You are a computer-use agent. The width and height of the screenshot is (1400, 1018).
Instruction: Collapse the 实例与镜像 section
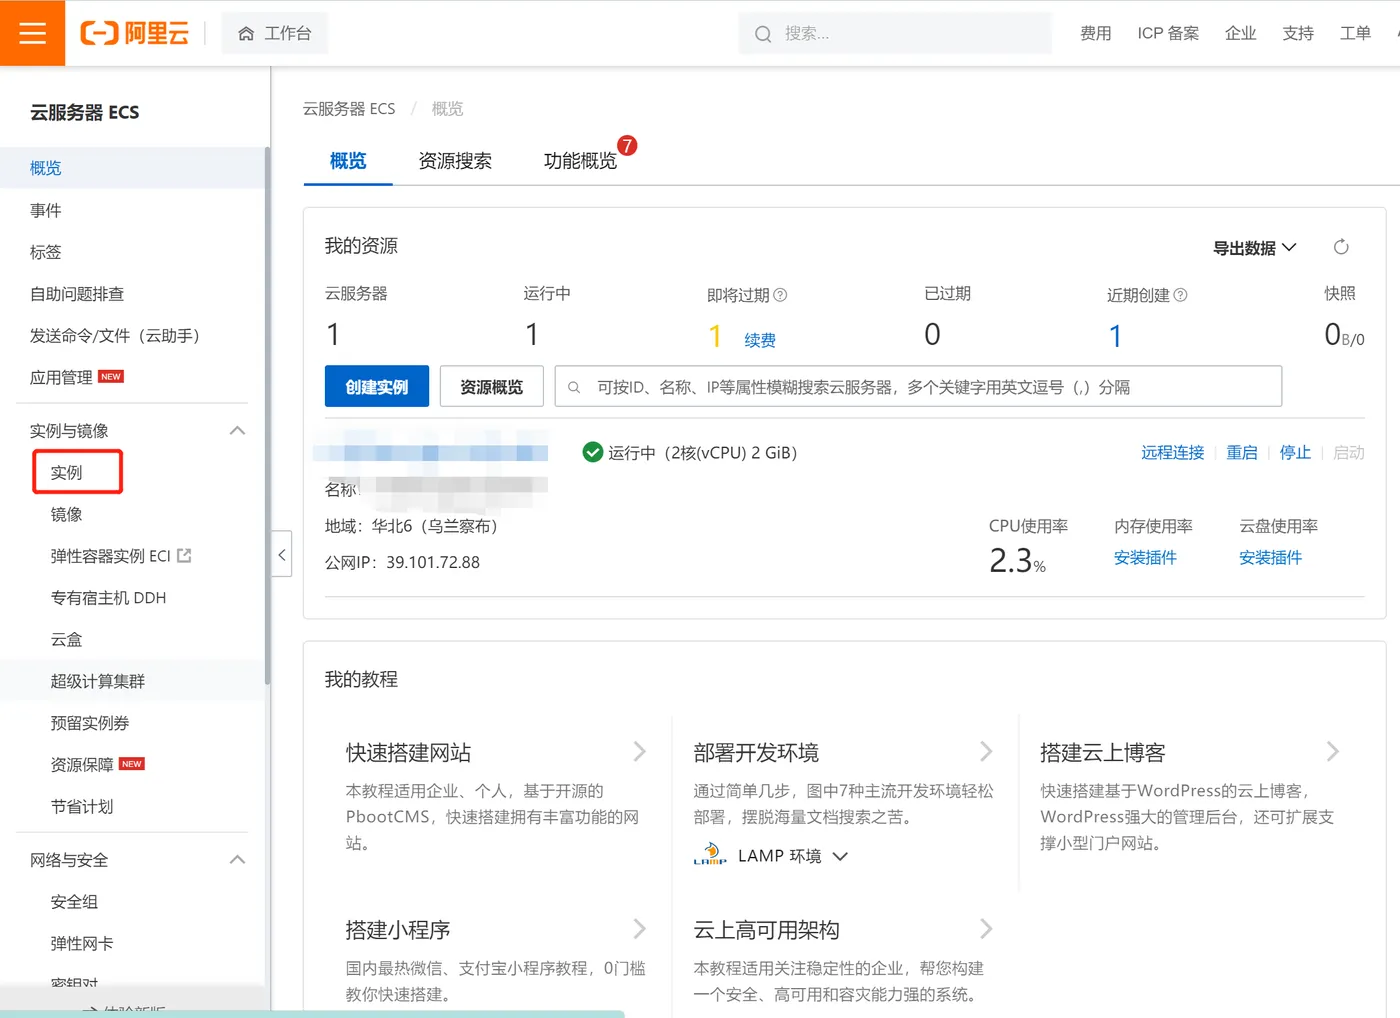coord(237,430)
